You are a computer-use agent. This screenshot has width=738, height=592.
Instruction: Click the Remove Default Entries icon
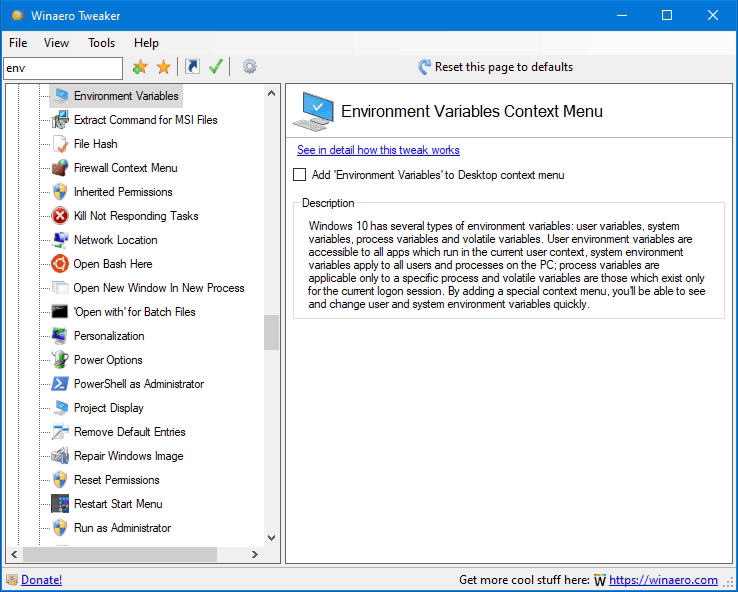pos(60,432)
